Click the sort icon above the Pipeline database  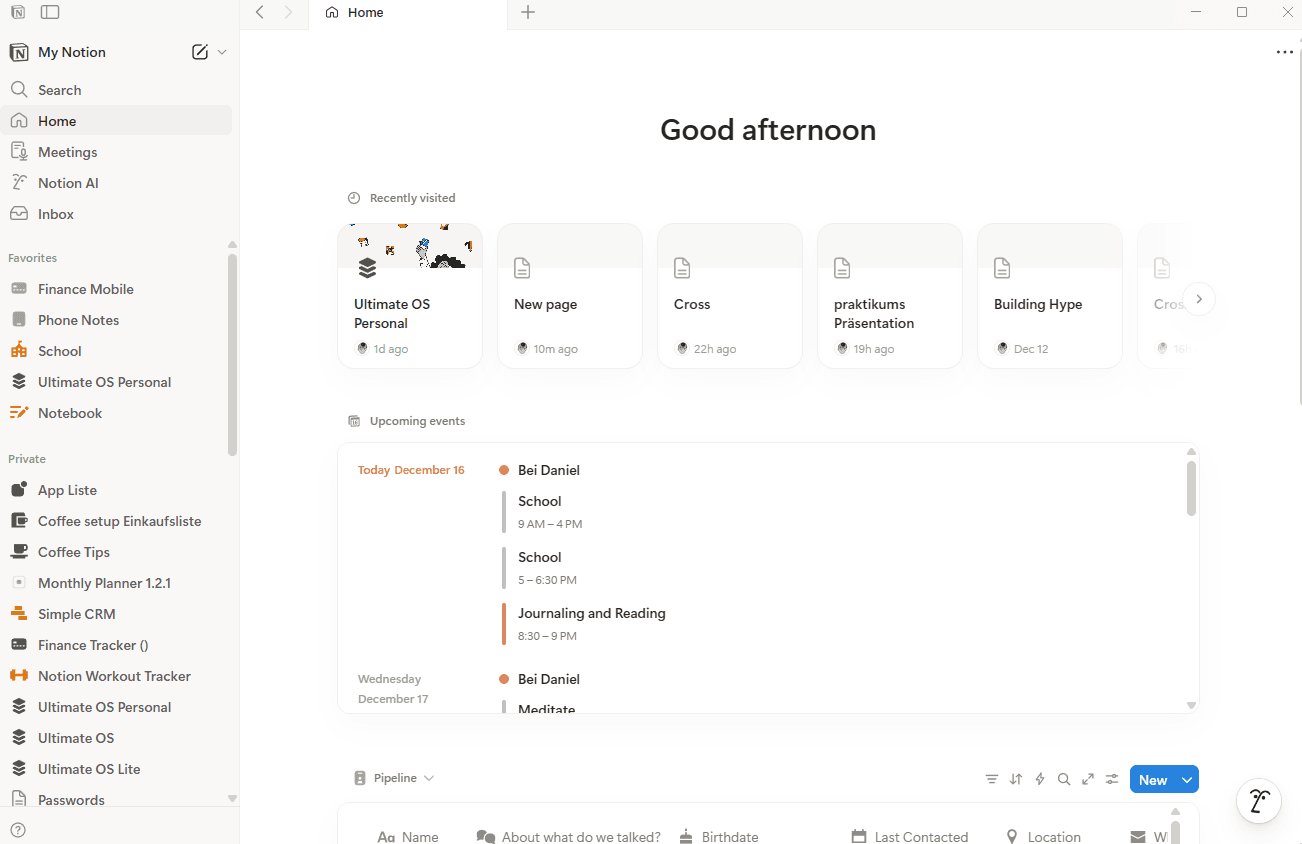(x=1016, y=778)
